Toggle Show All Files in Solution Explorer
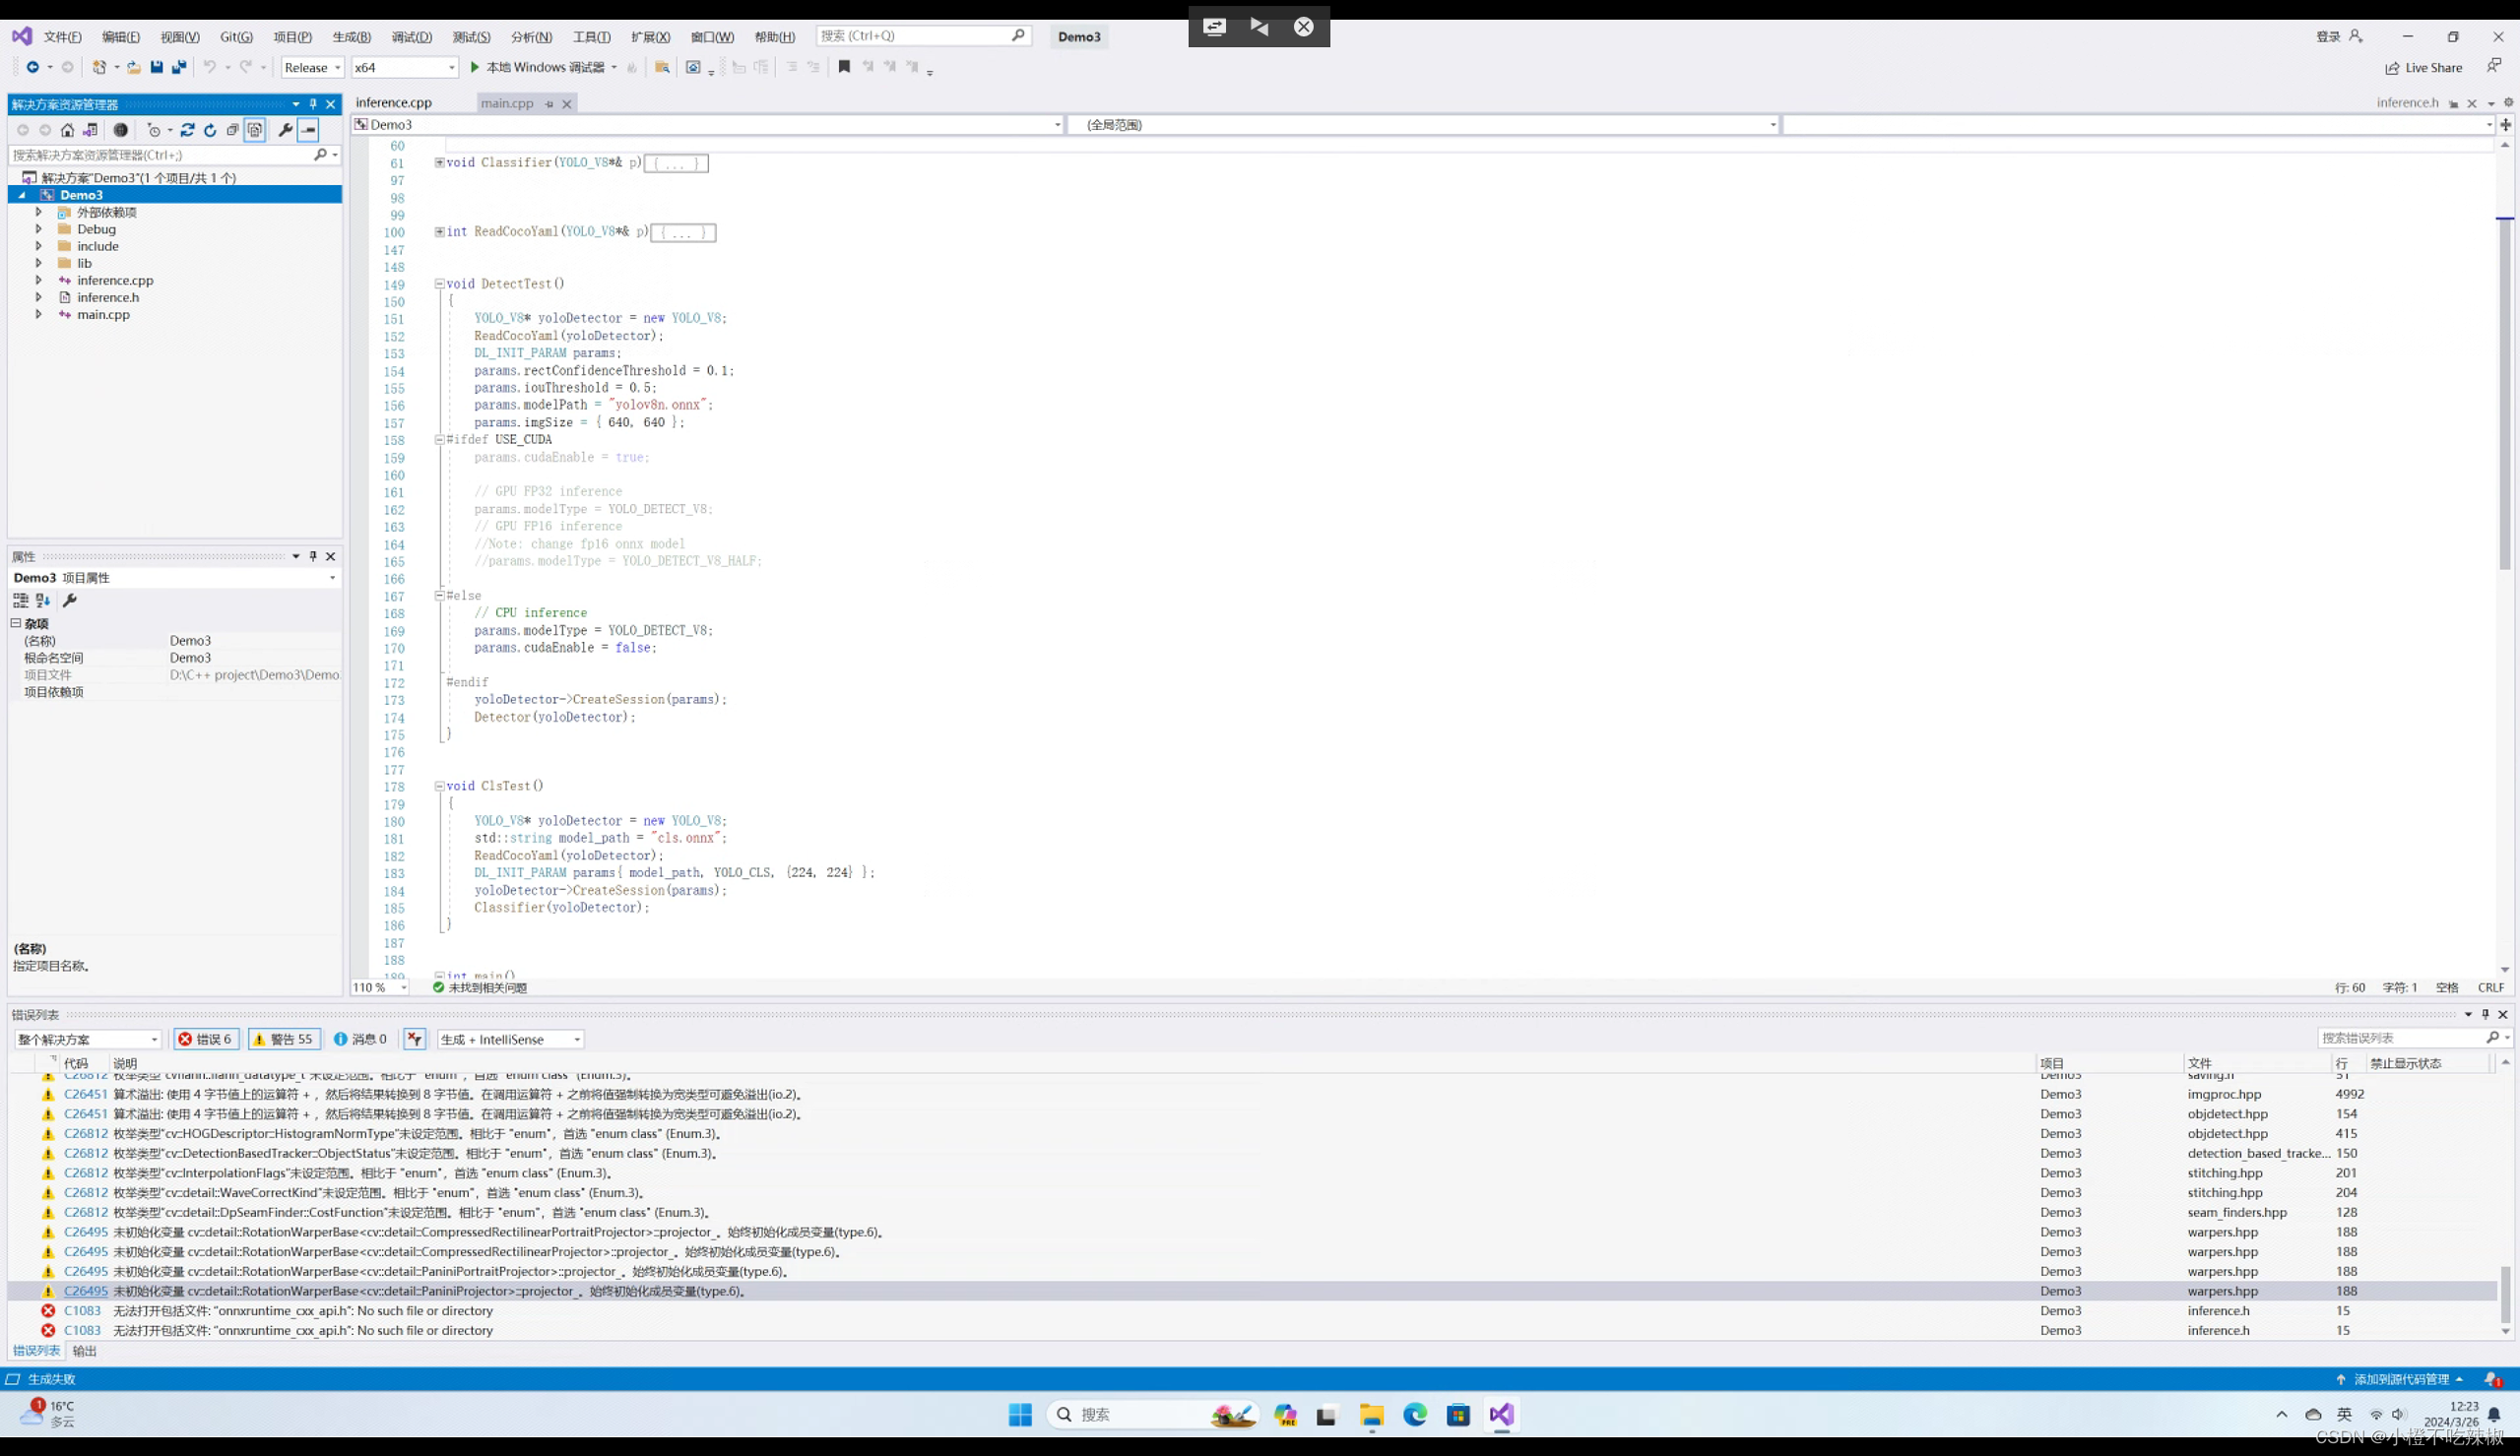2520x1456 pixels. (255, 130)
